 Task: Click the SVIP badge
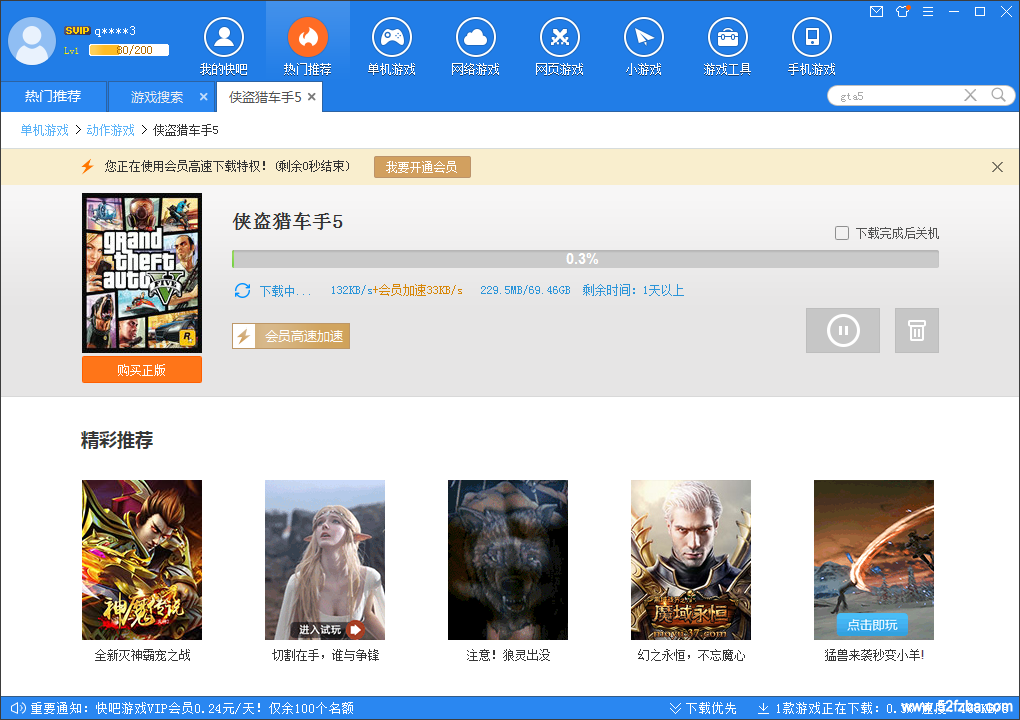[x=77, y=31]
